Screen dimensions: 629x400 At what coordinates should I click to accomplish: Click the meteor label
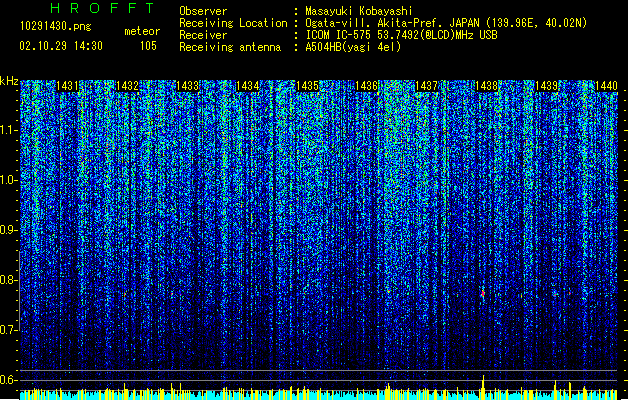[x=142, y=31]
